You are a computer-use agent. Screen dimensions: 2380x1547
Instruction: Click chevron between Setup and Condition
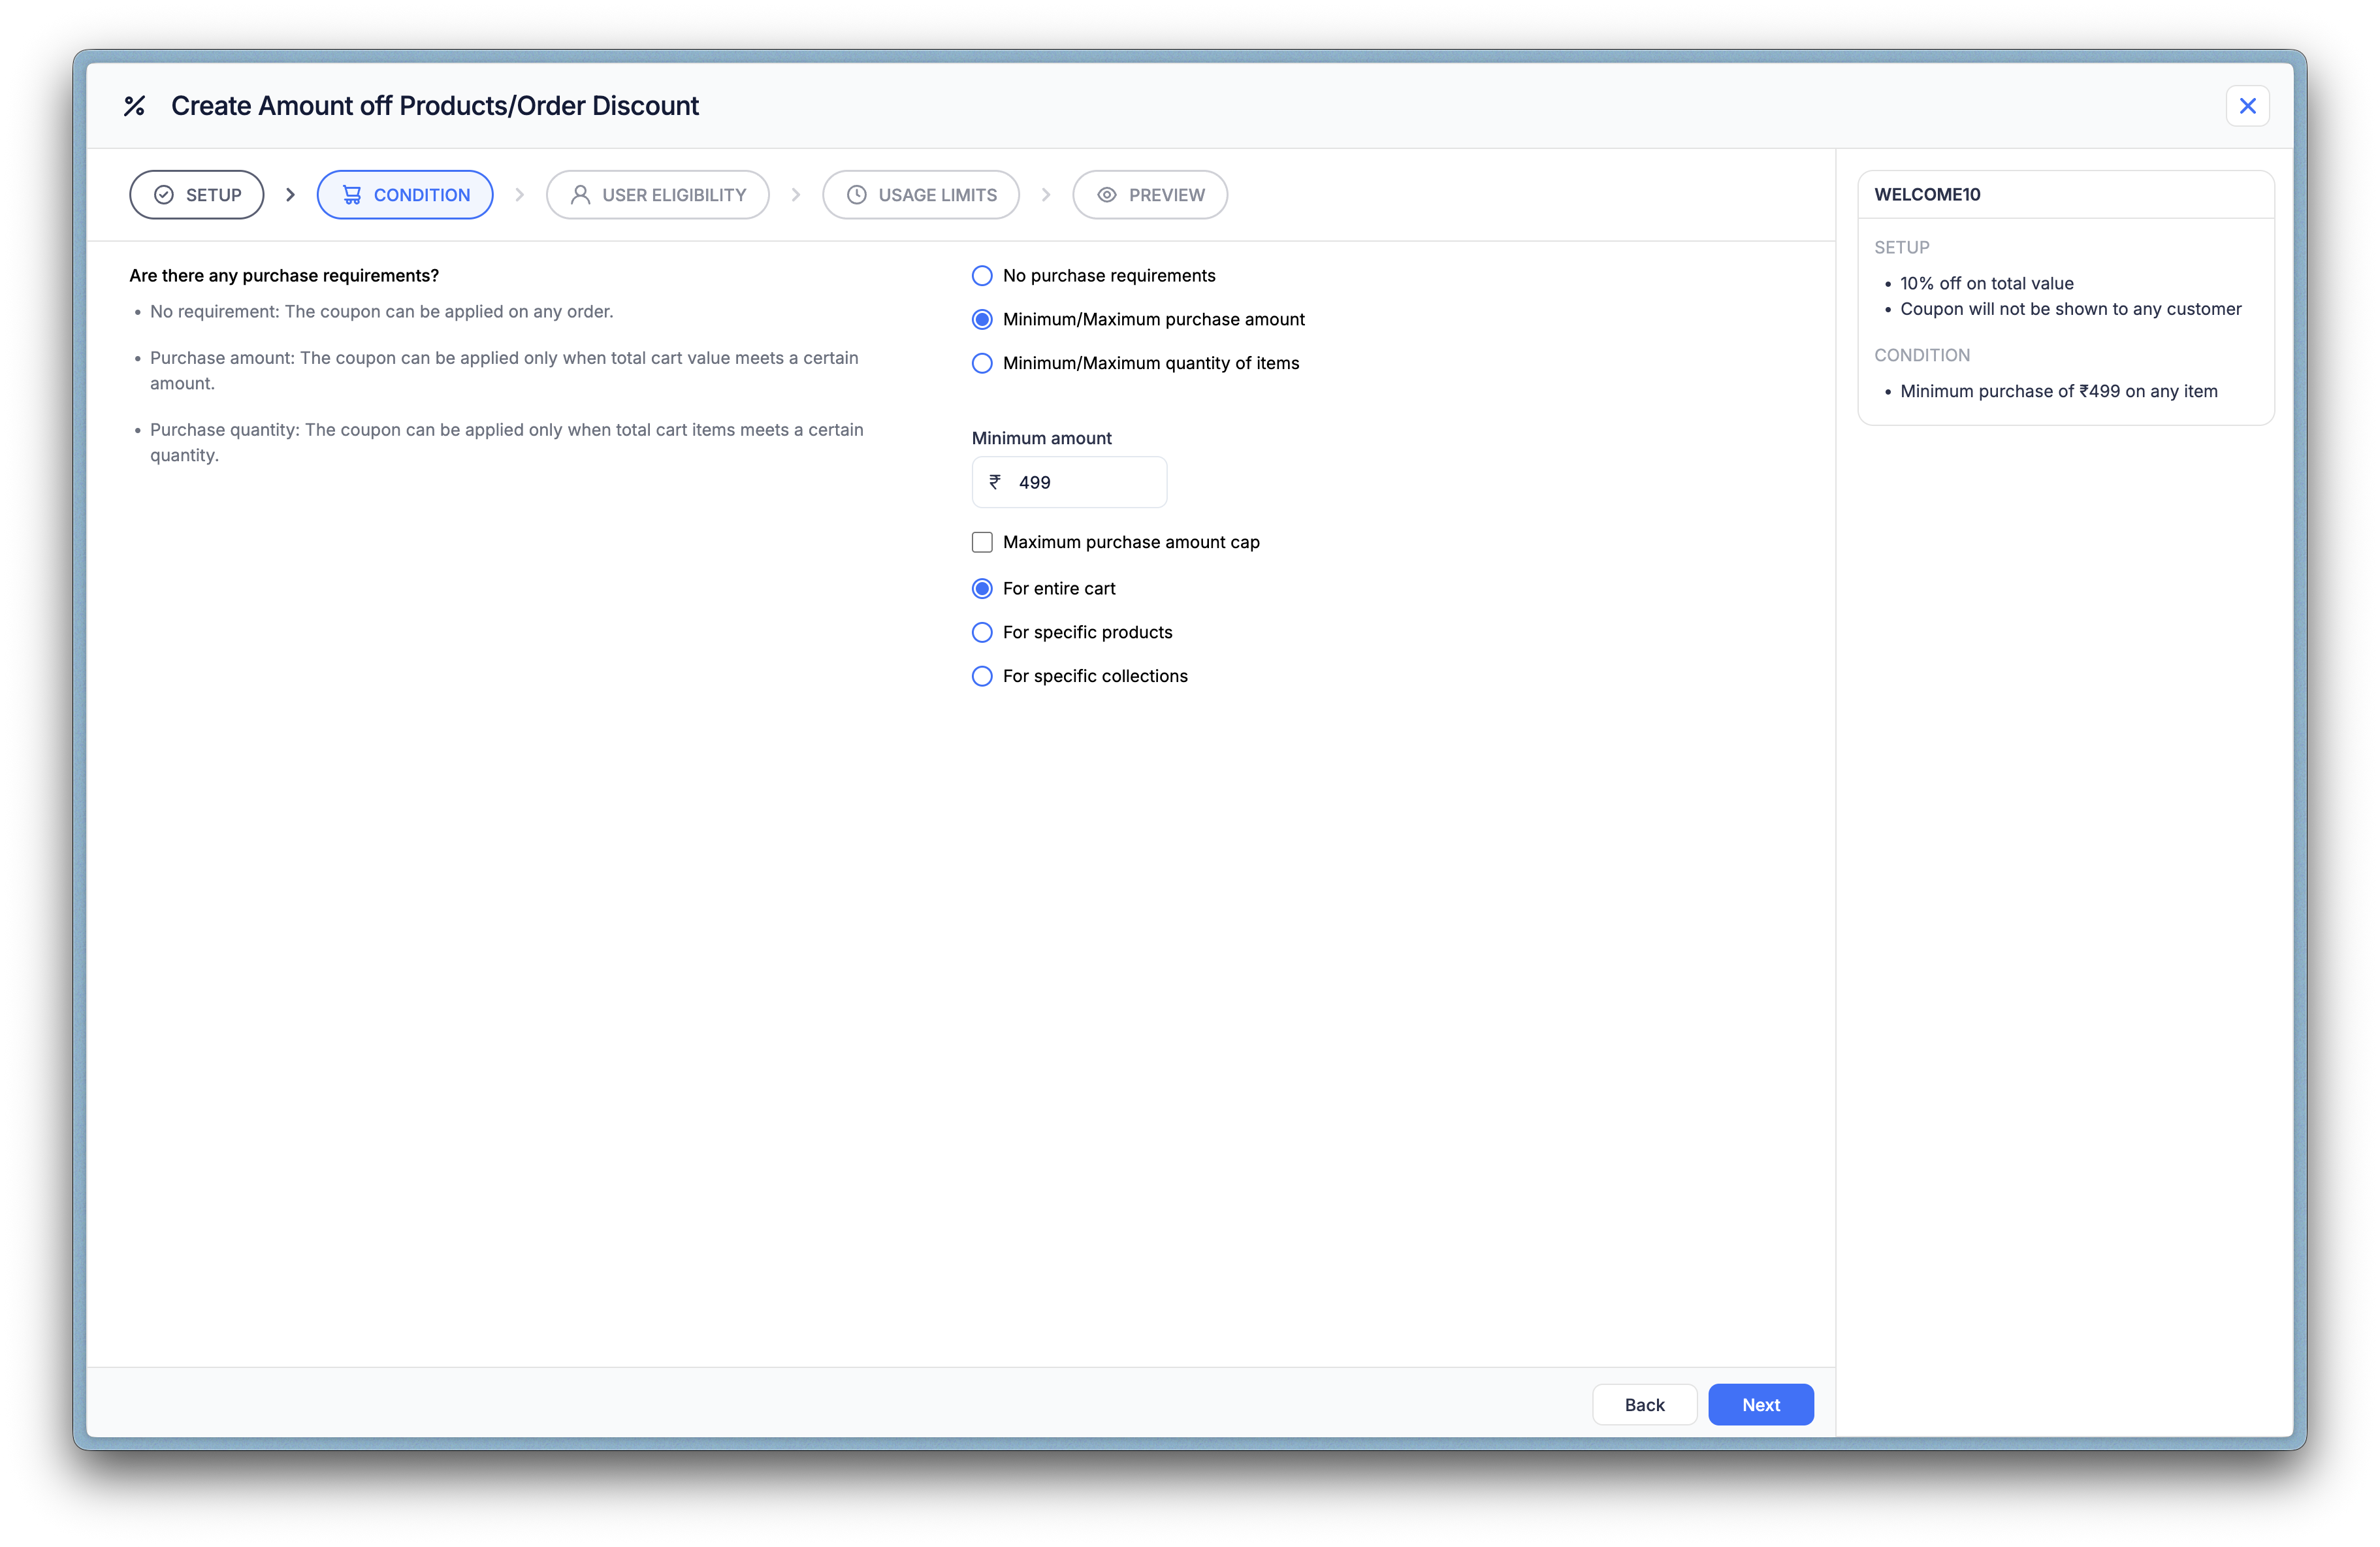pyautogui.click(x=291, y=195)
